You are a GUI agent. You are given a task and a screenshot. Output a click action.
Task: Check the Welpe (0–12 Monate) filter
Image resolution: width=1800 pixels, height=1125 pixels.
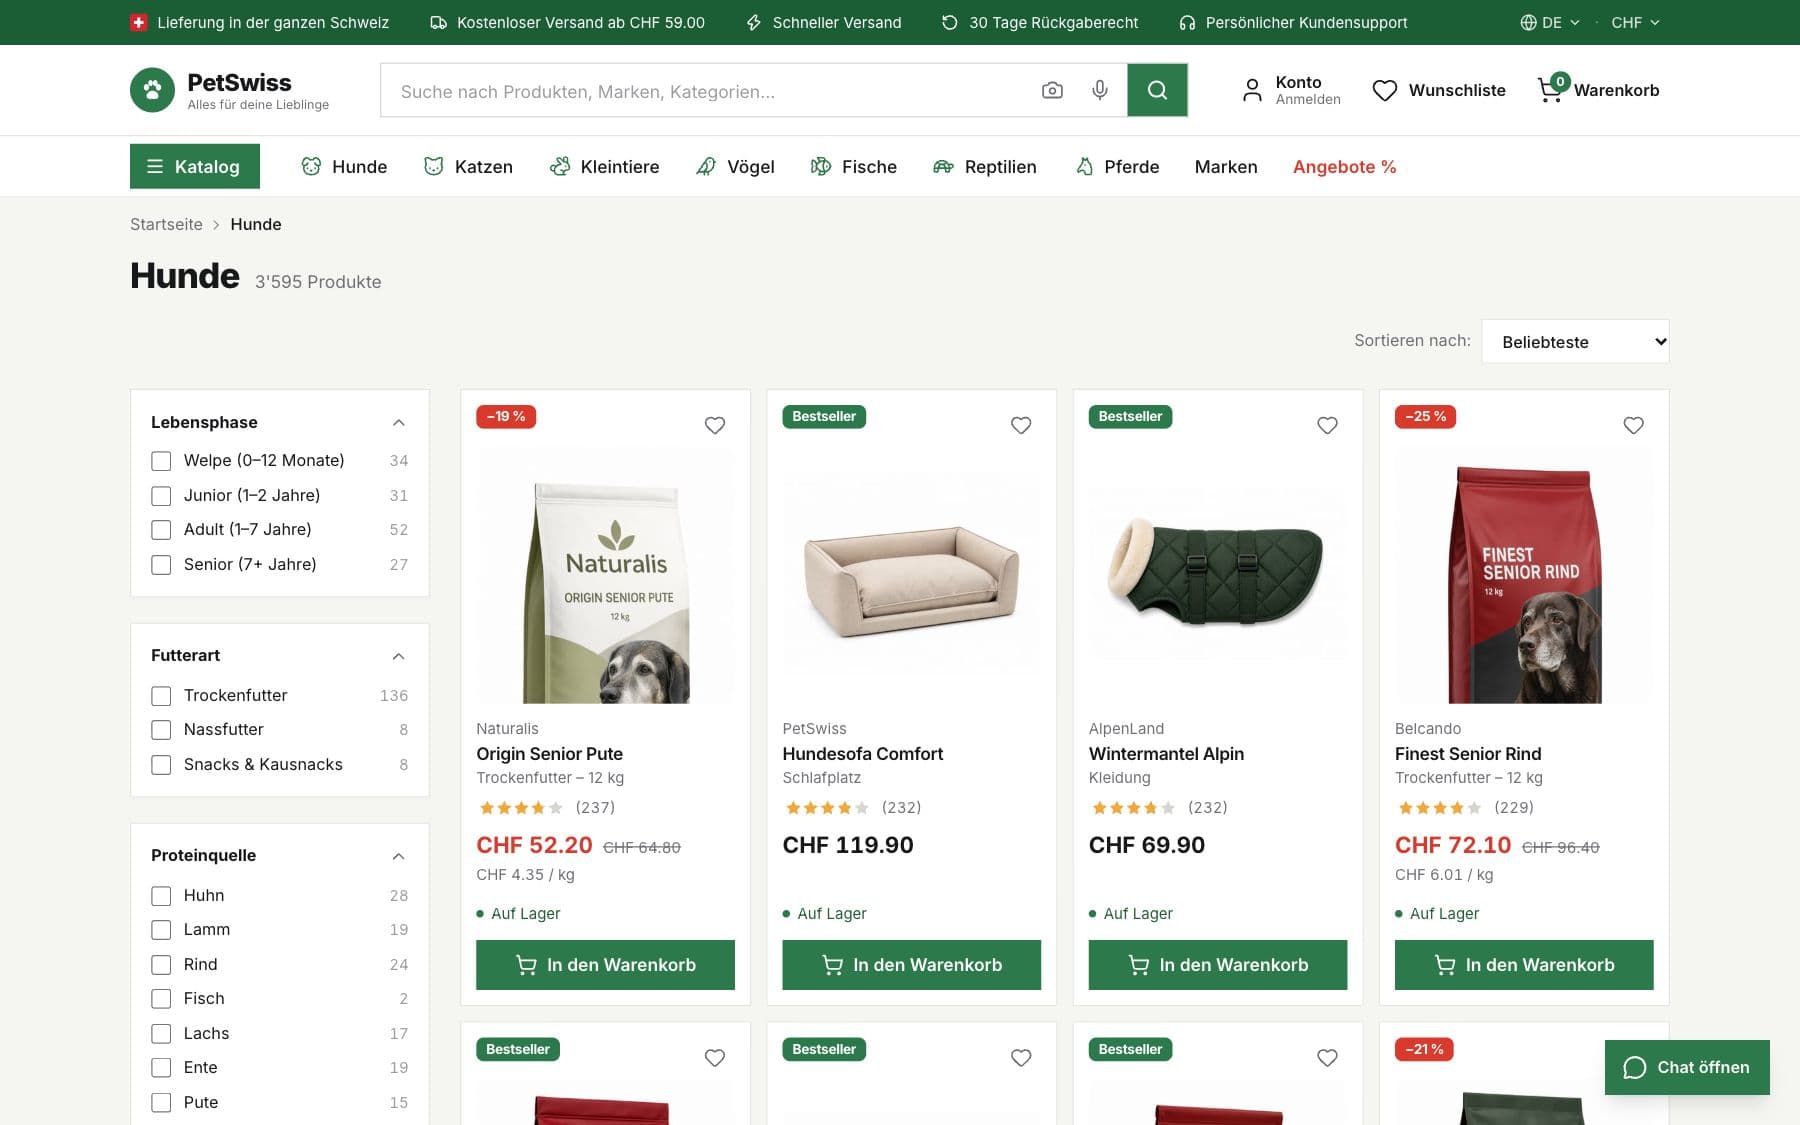pos(161,461)
